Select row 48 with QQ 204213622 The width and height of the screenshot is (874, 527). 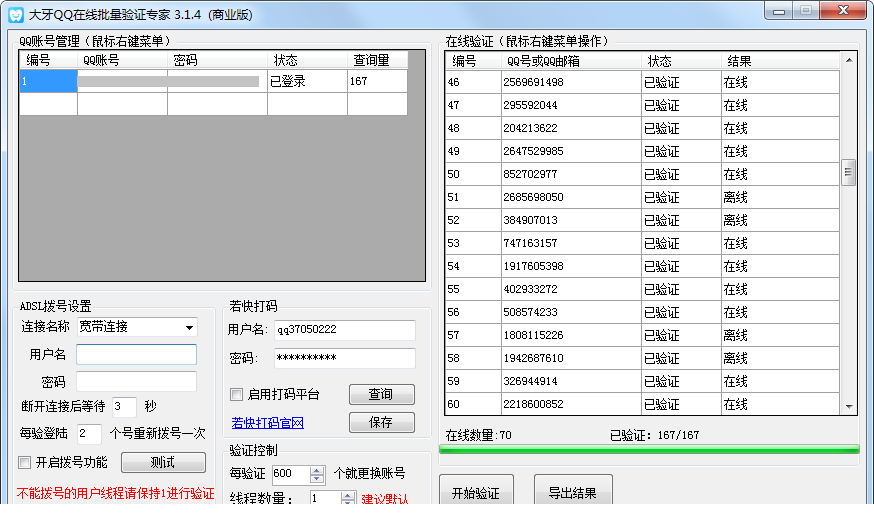click(643, 128)
